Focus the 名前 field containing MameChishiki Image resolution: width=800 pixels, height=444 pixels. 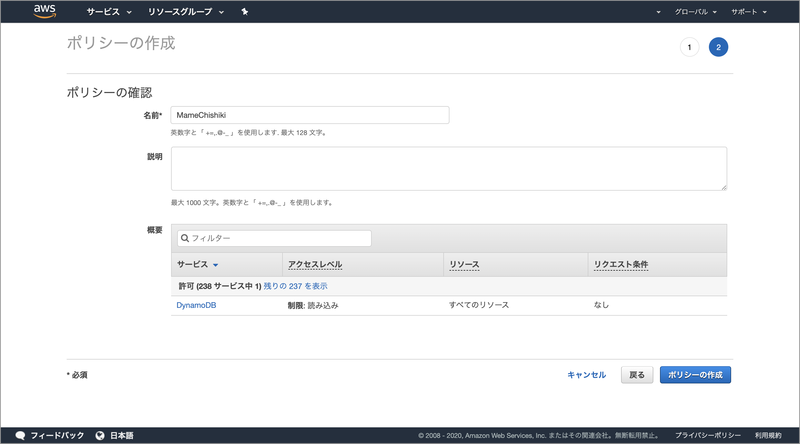tap(310, 115)
